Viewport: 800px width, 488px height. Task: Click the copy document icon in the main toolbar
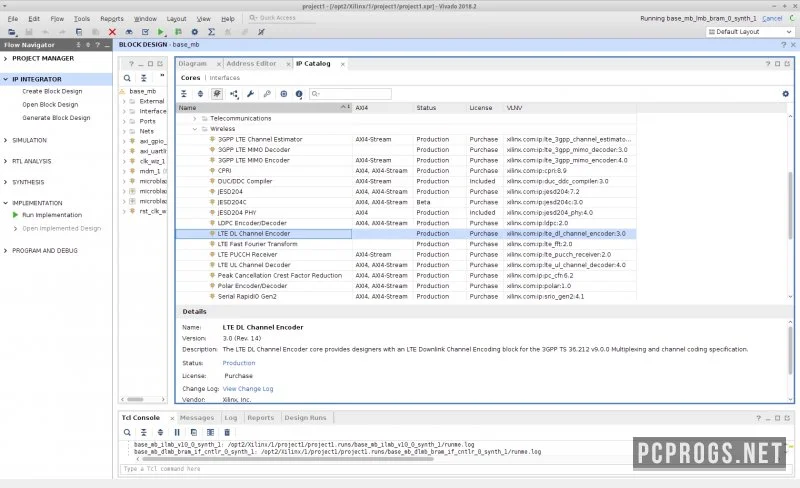click(79, 32)
